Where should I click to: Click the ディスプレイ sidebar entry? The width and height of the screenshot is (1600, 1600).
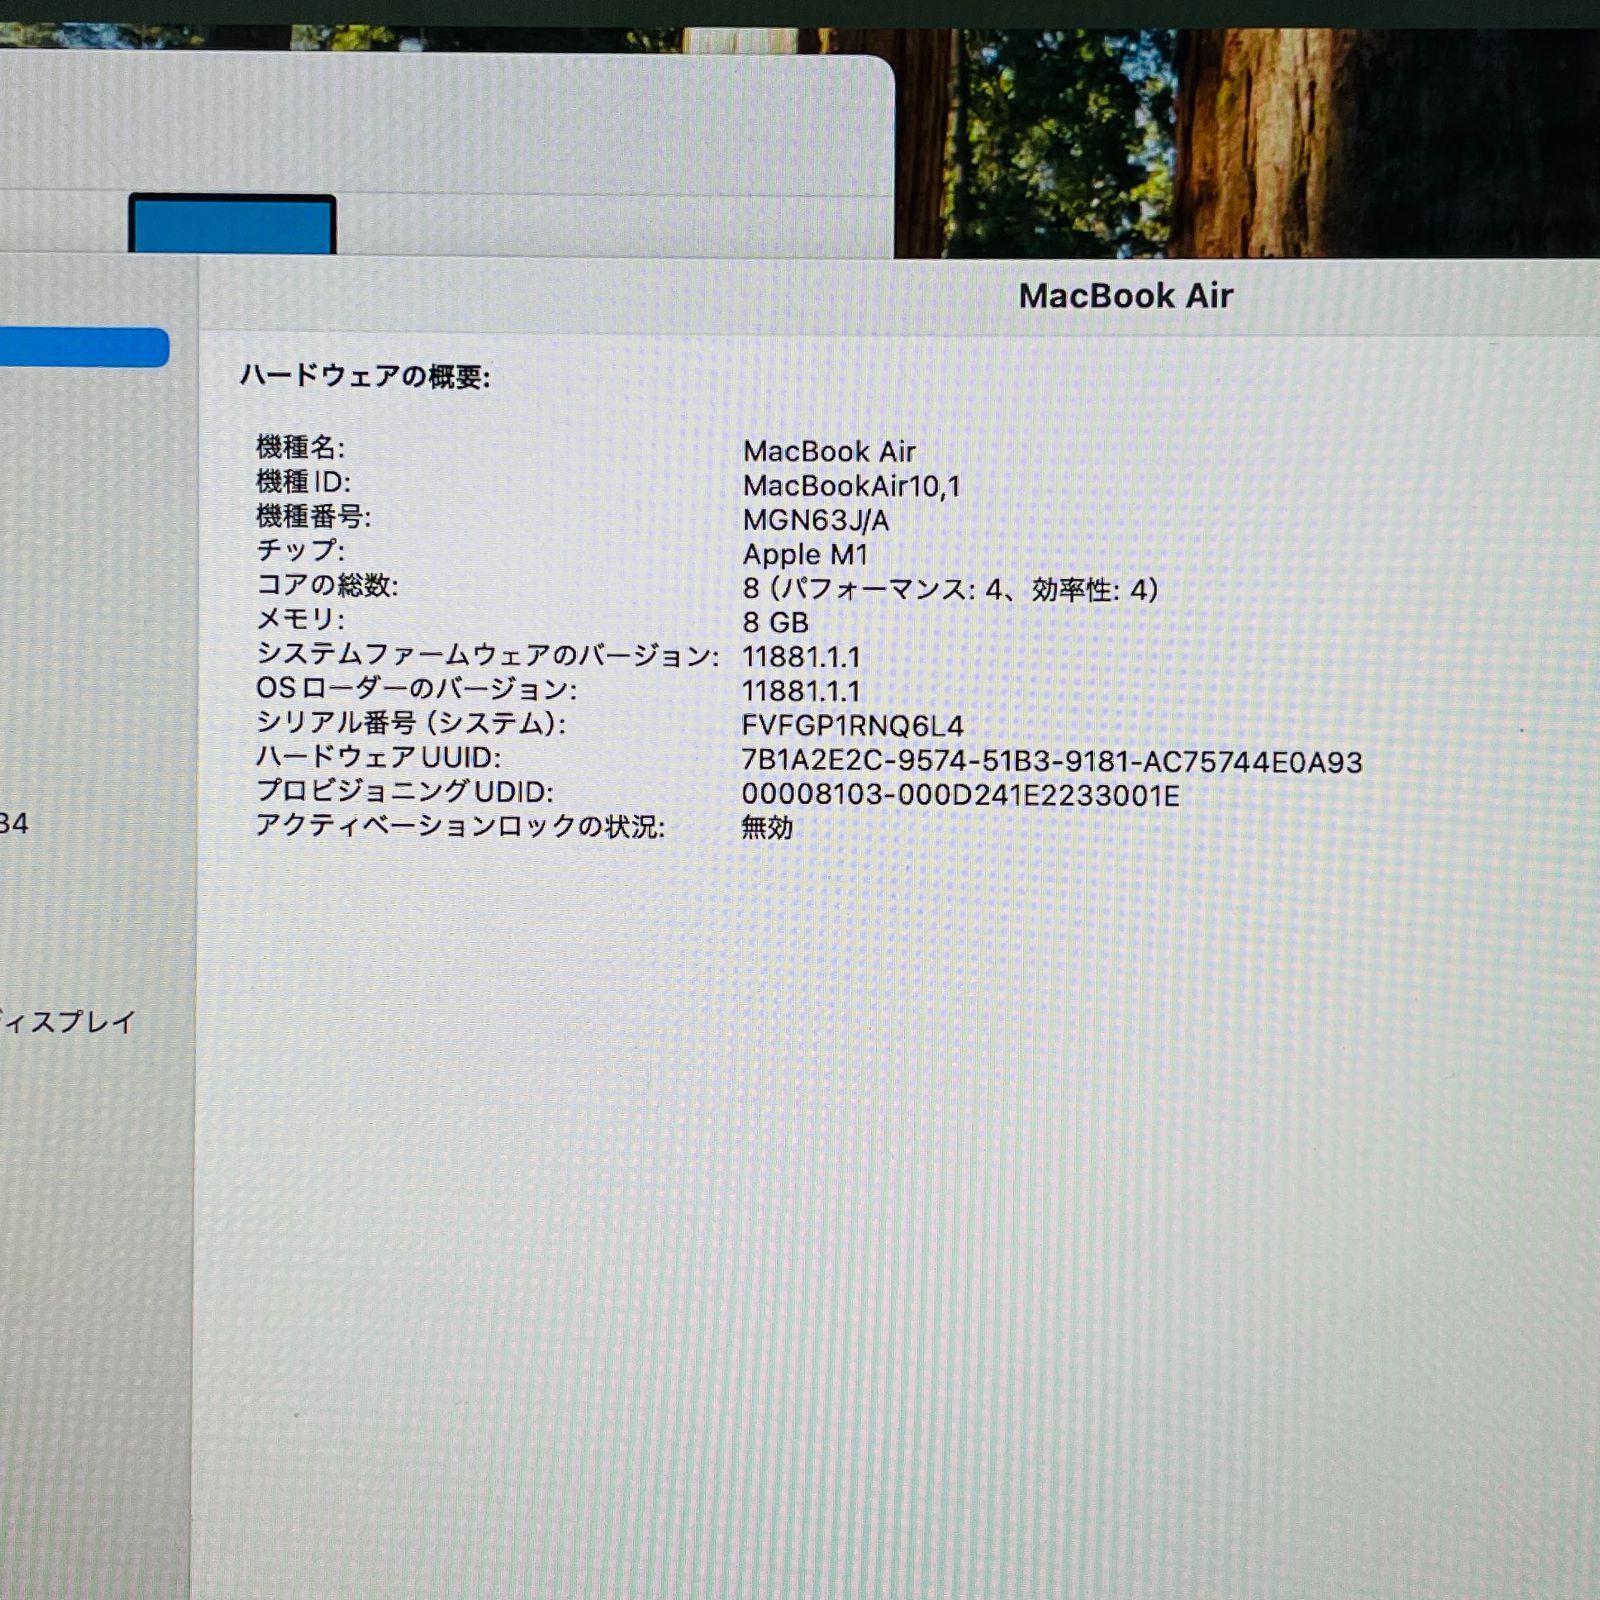[x=67, y=1022]
